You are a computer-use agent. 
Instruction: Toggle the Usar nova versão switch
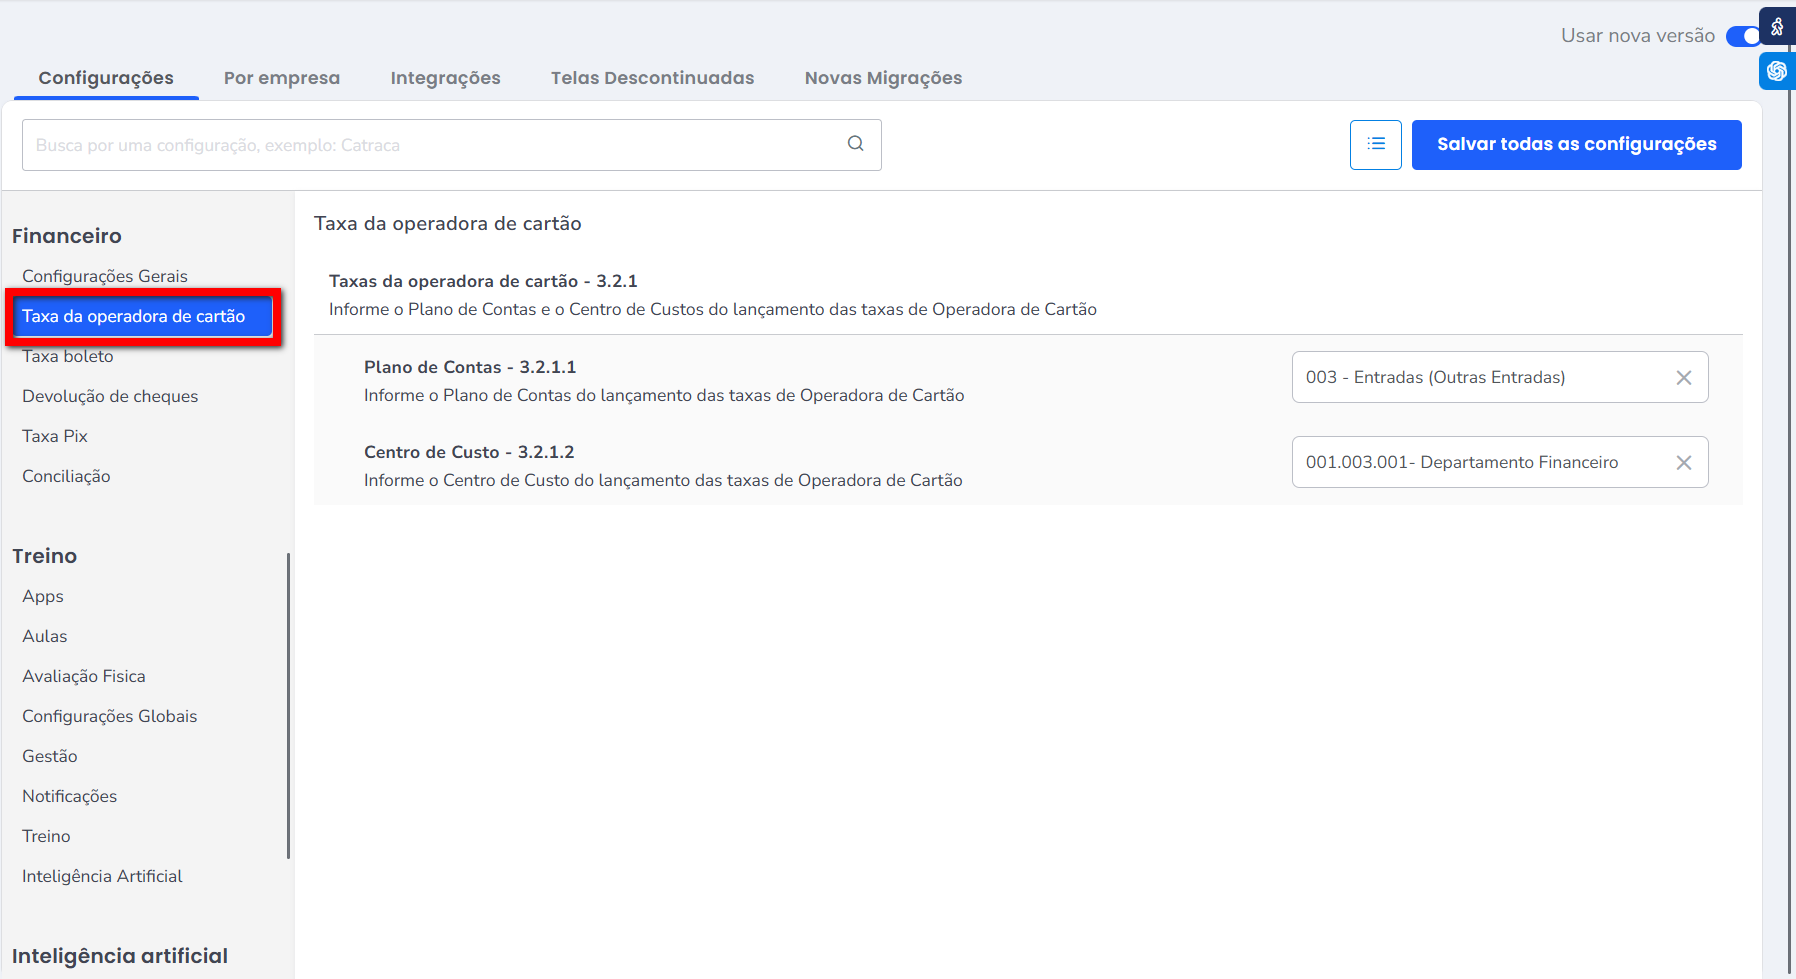(x=1743, y=36)
